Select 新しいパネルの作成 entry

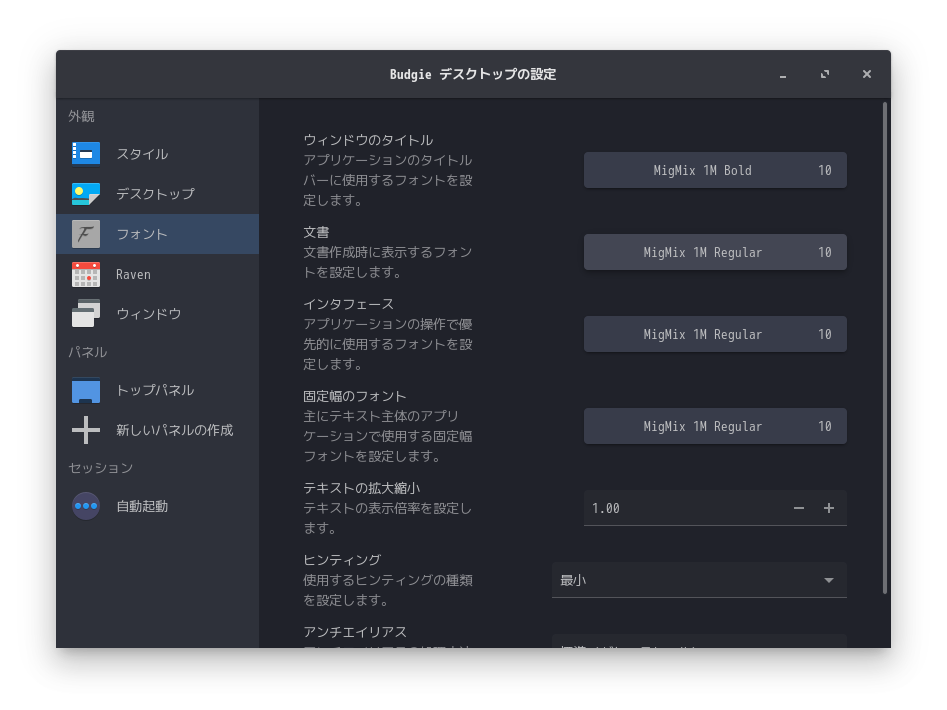(x=158, y=430)
